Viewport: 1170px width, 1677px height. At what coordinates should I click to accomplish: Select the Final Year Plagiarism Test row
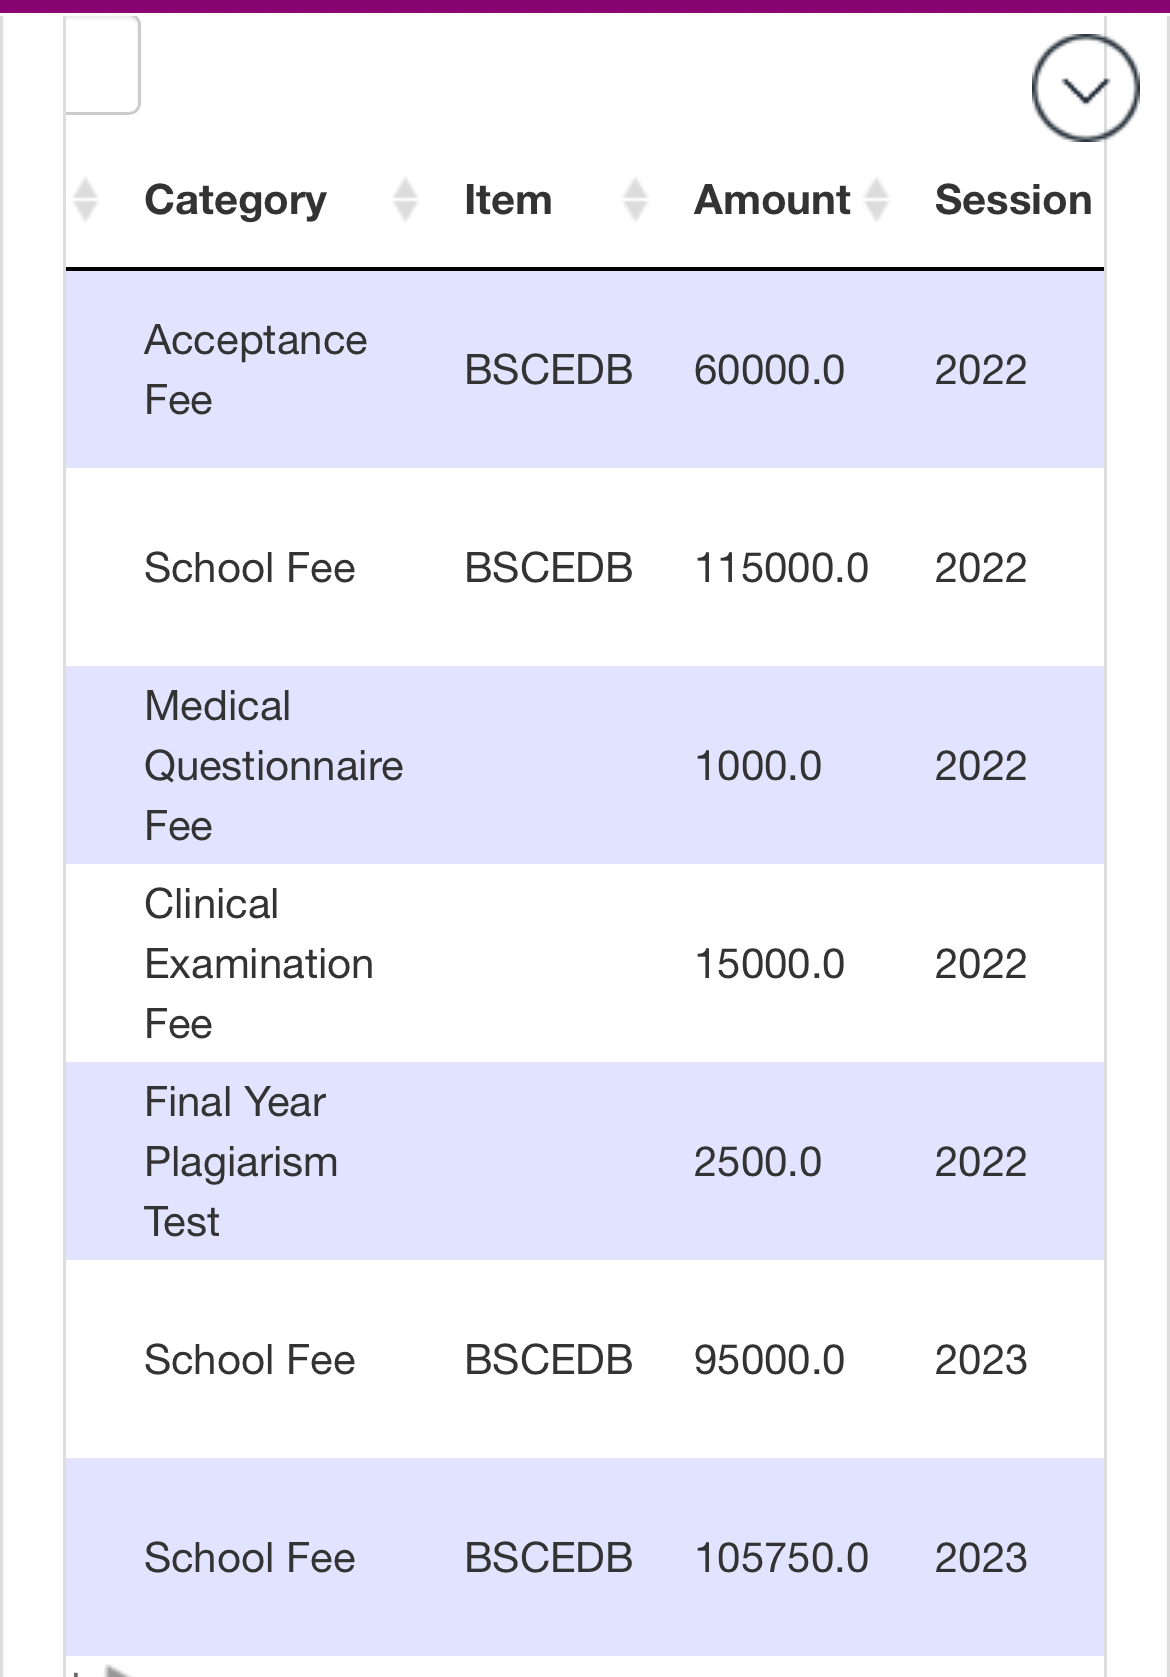(585, 1162)
